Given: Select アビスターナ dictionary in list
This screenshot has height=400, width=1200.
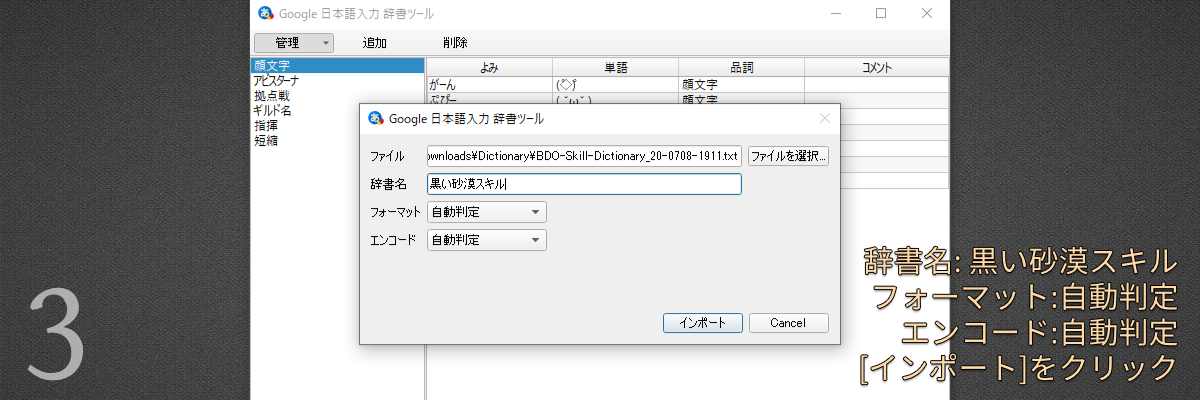Looking at the screenshot, I should coord(276,81).
